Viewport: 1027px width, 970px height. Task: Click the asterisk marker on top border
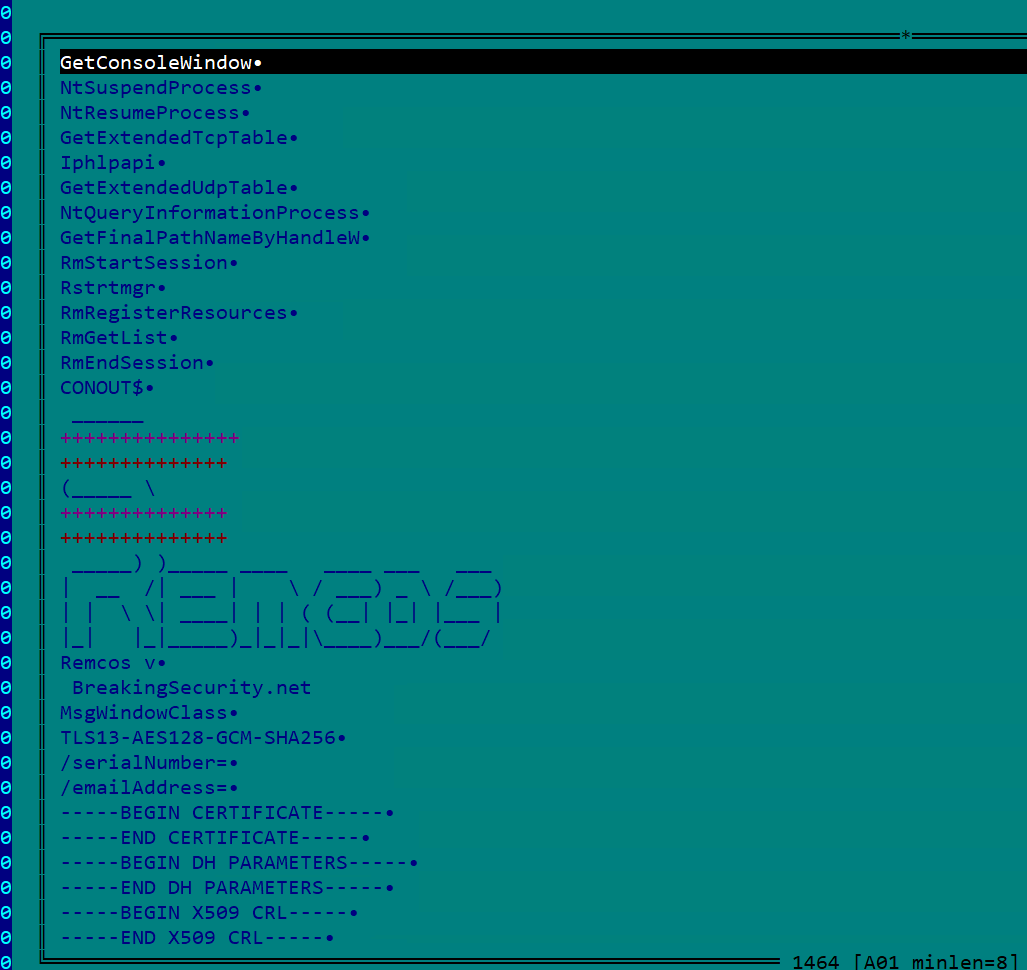coord(906,36)
